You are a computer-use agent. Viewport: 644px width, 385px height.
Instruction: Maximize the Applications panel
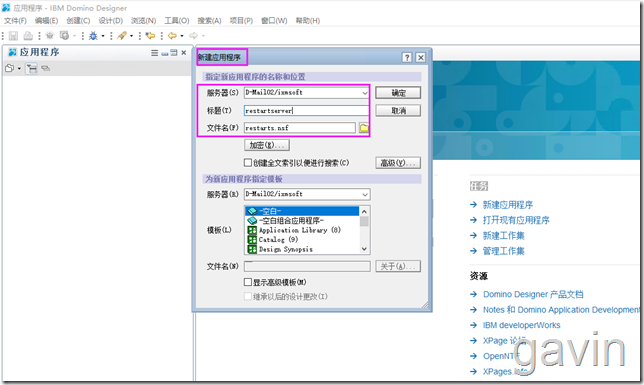tap(174, 53)
